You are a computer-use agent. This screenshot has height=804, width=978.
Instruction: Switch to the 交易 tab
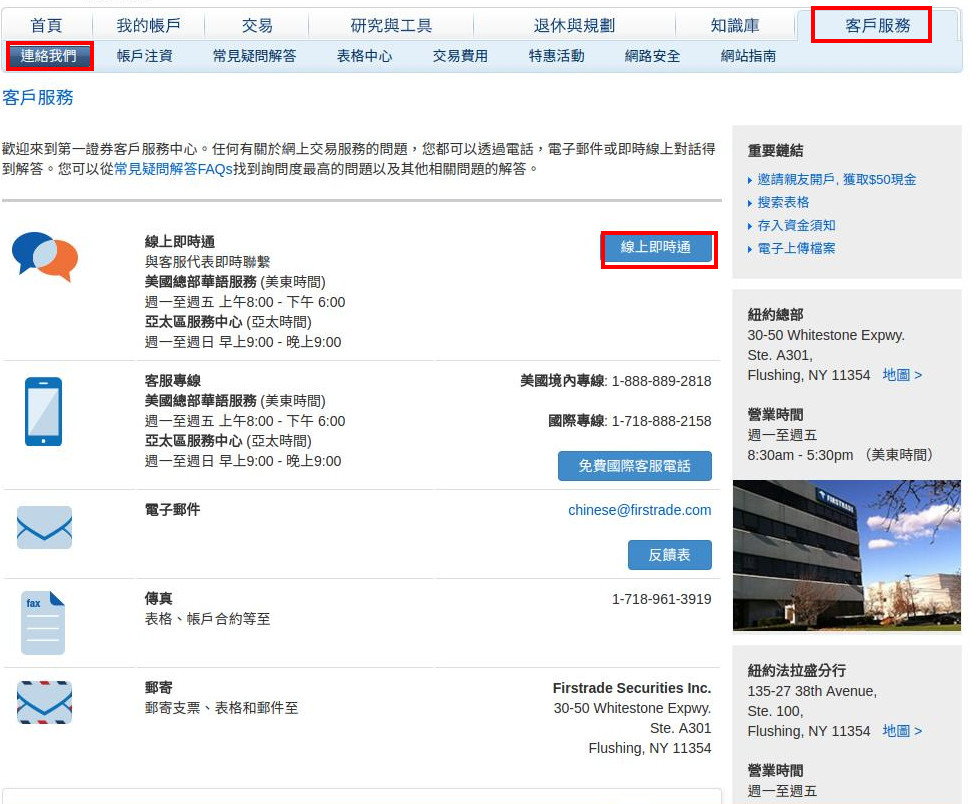(x=257, y=26)
